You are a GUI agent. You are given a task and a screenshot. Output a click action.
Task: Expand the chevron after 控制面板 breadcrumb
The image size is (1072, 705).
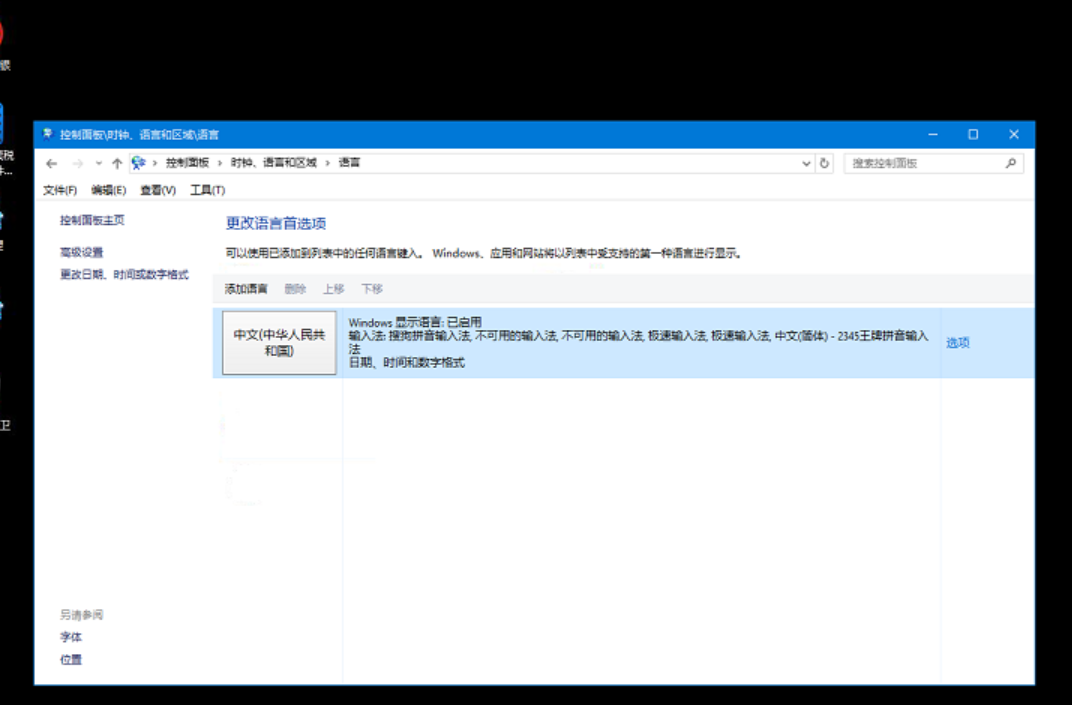coord(220,163)
